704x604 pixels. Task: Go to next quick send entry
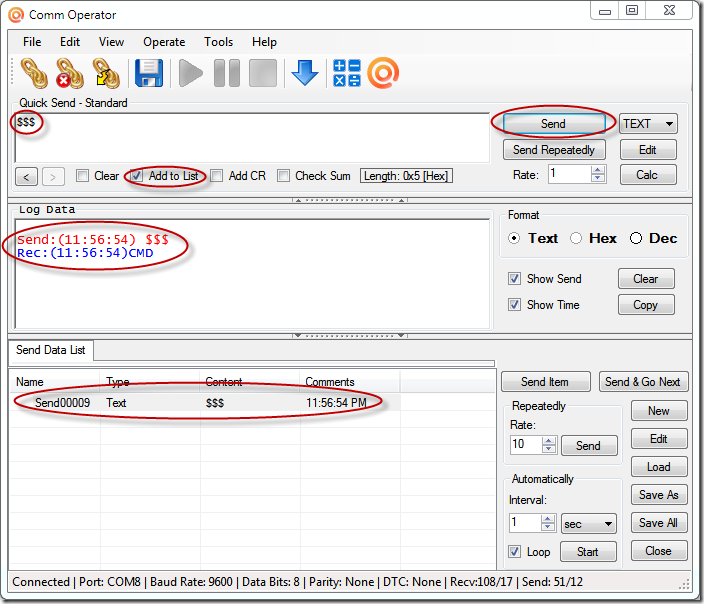pyautogui.click(x=53, y=176)
